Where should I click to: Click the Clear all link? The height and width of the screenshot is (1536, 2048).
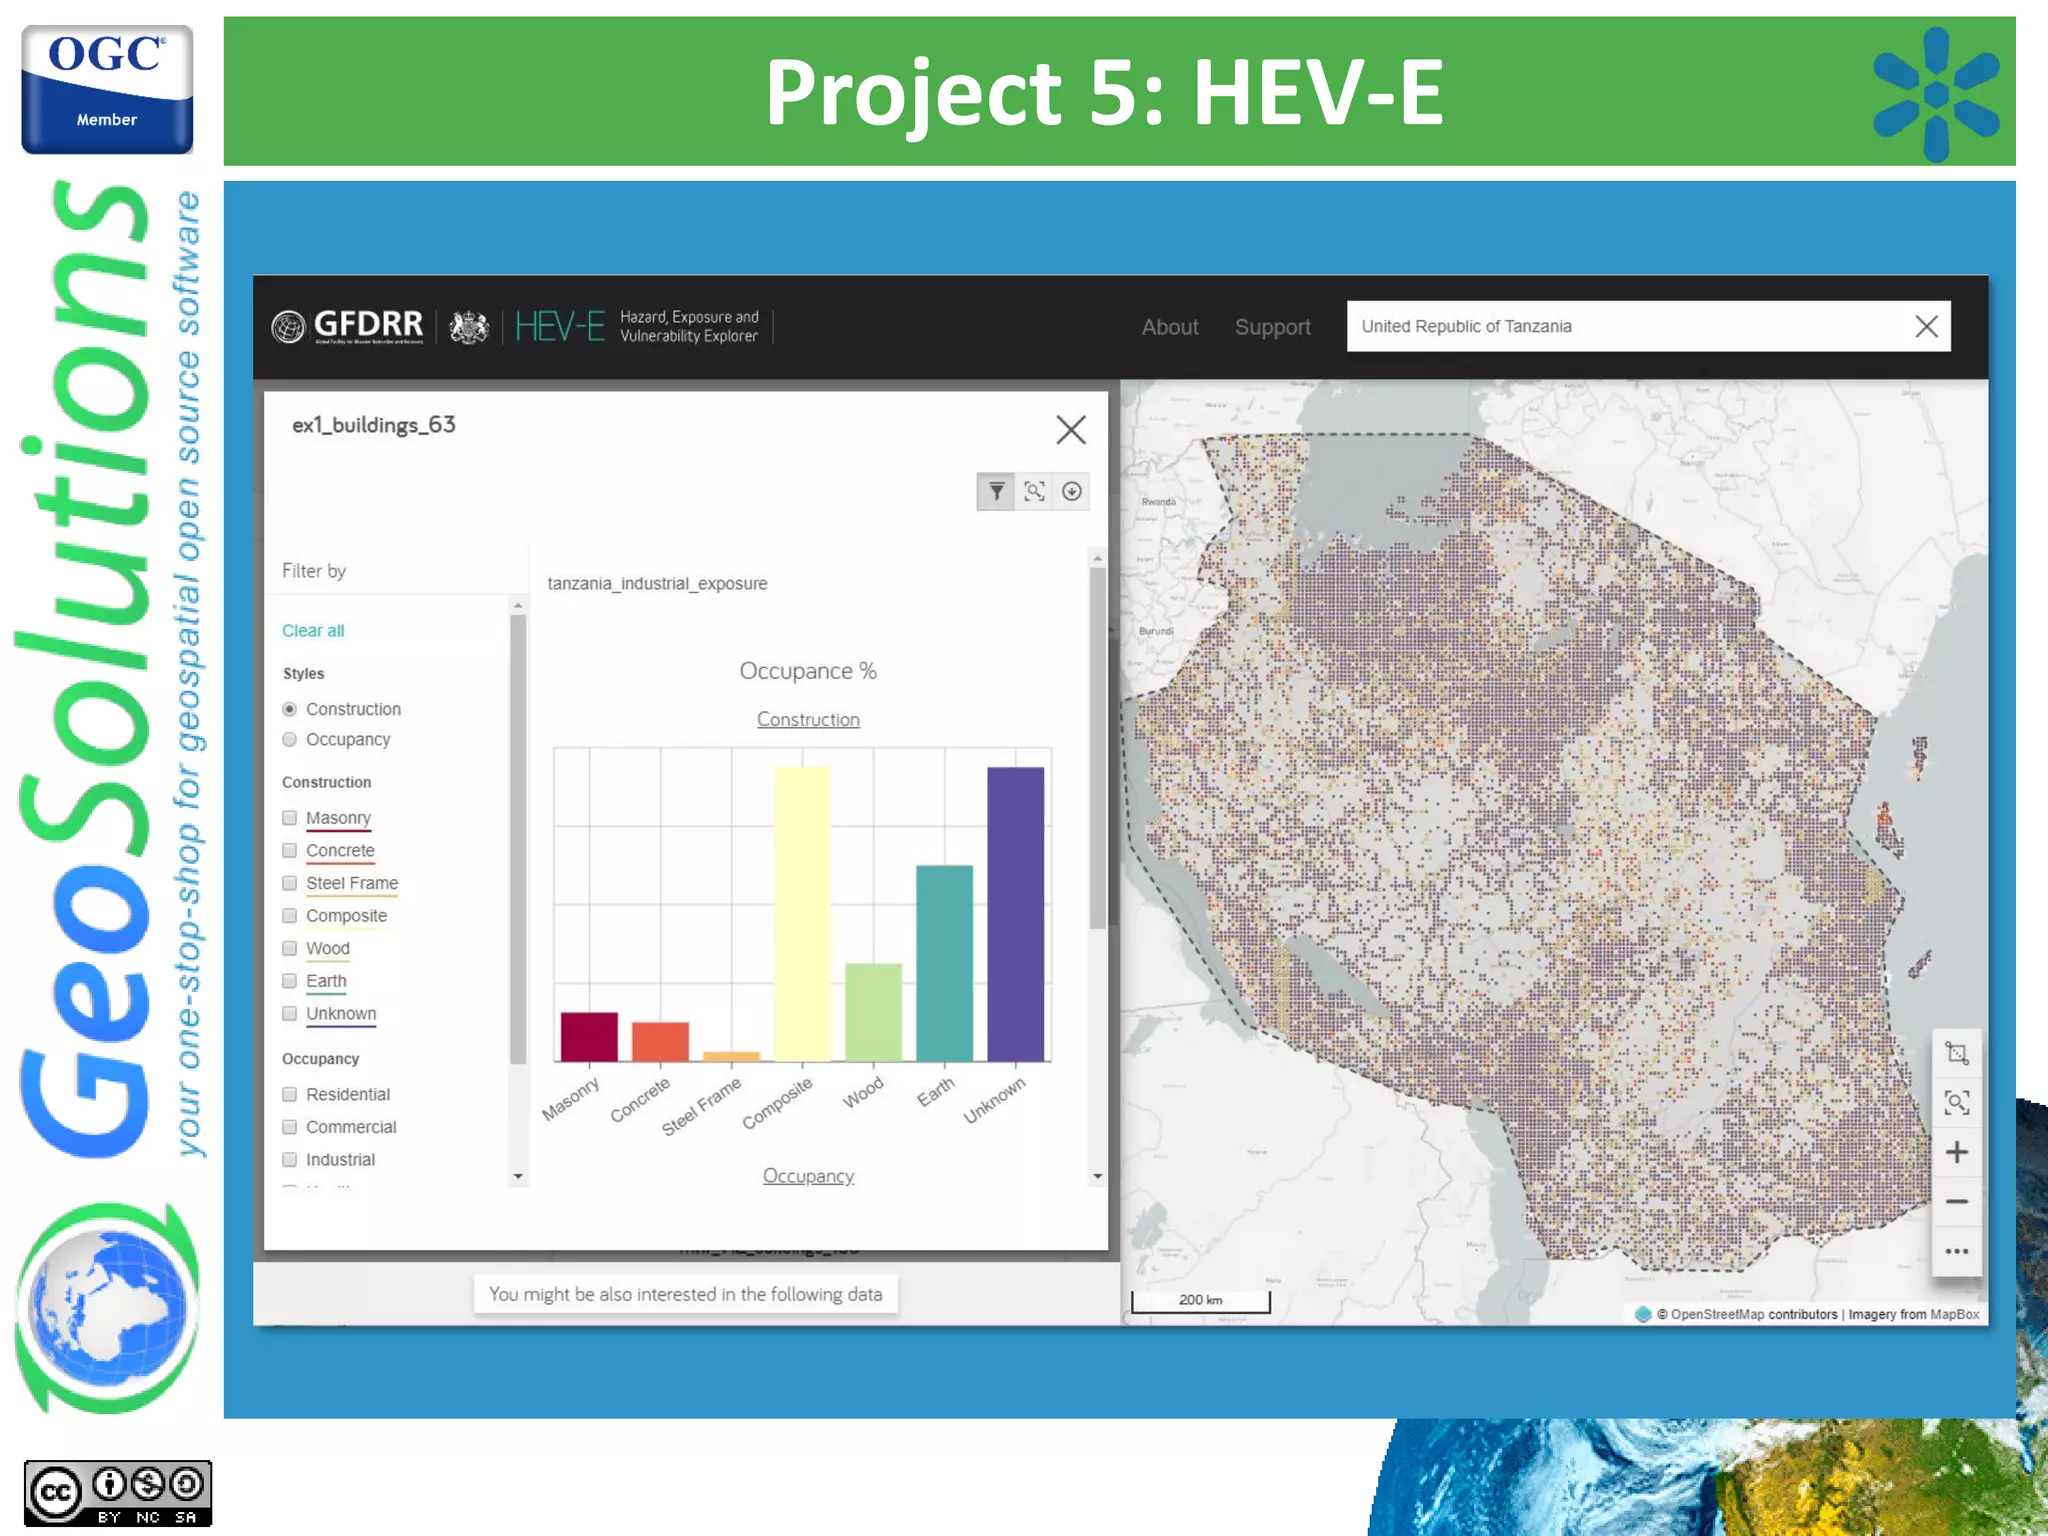click(313, 631)
